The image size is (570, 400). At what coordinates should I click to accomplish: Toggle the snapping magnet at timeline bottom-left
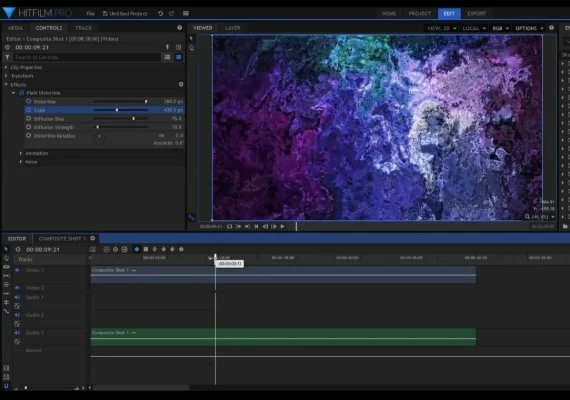click(x=6, y=386)
